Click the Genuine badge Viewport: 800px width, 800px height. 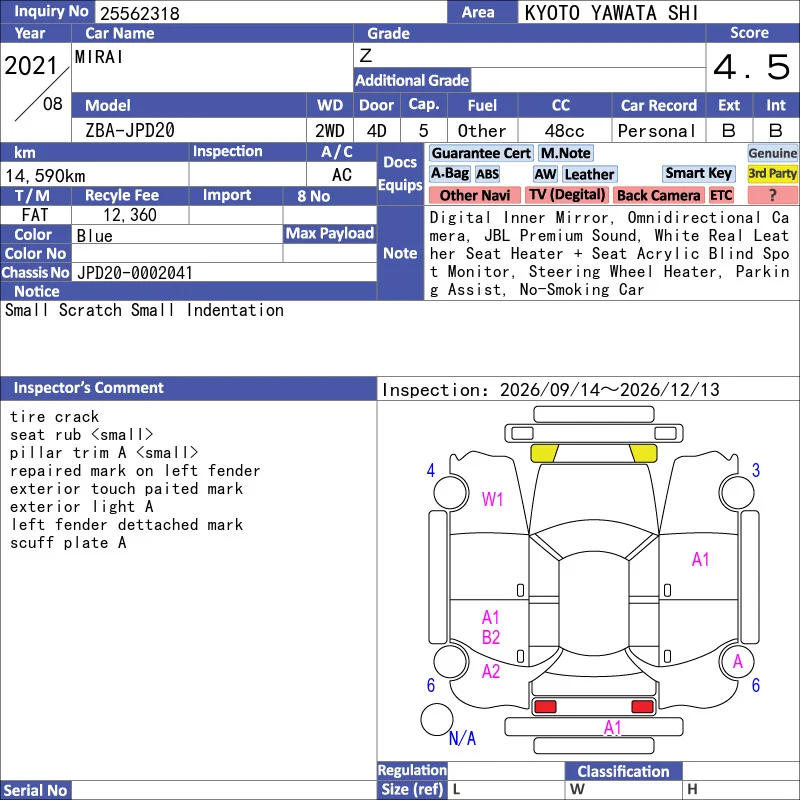click(x=772, y=153)
